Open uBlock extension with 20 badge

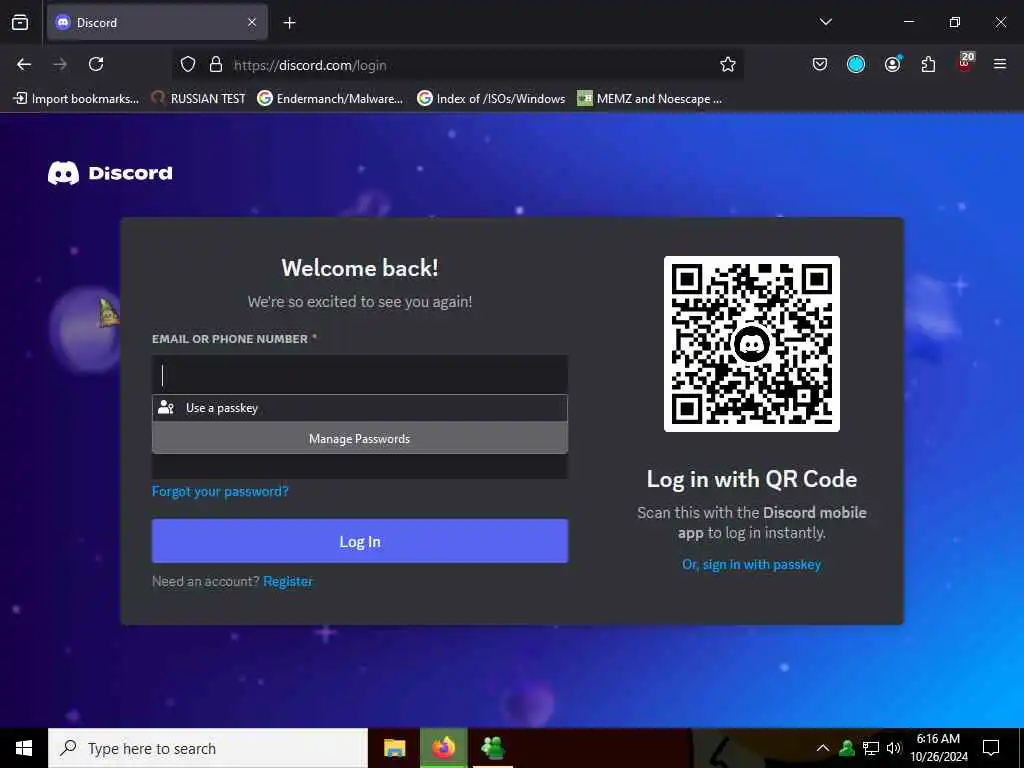click(x=965, y=63)
